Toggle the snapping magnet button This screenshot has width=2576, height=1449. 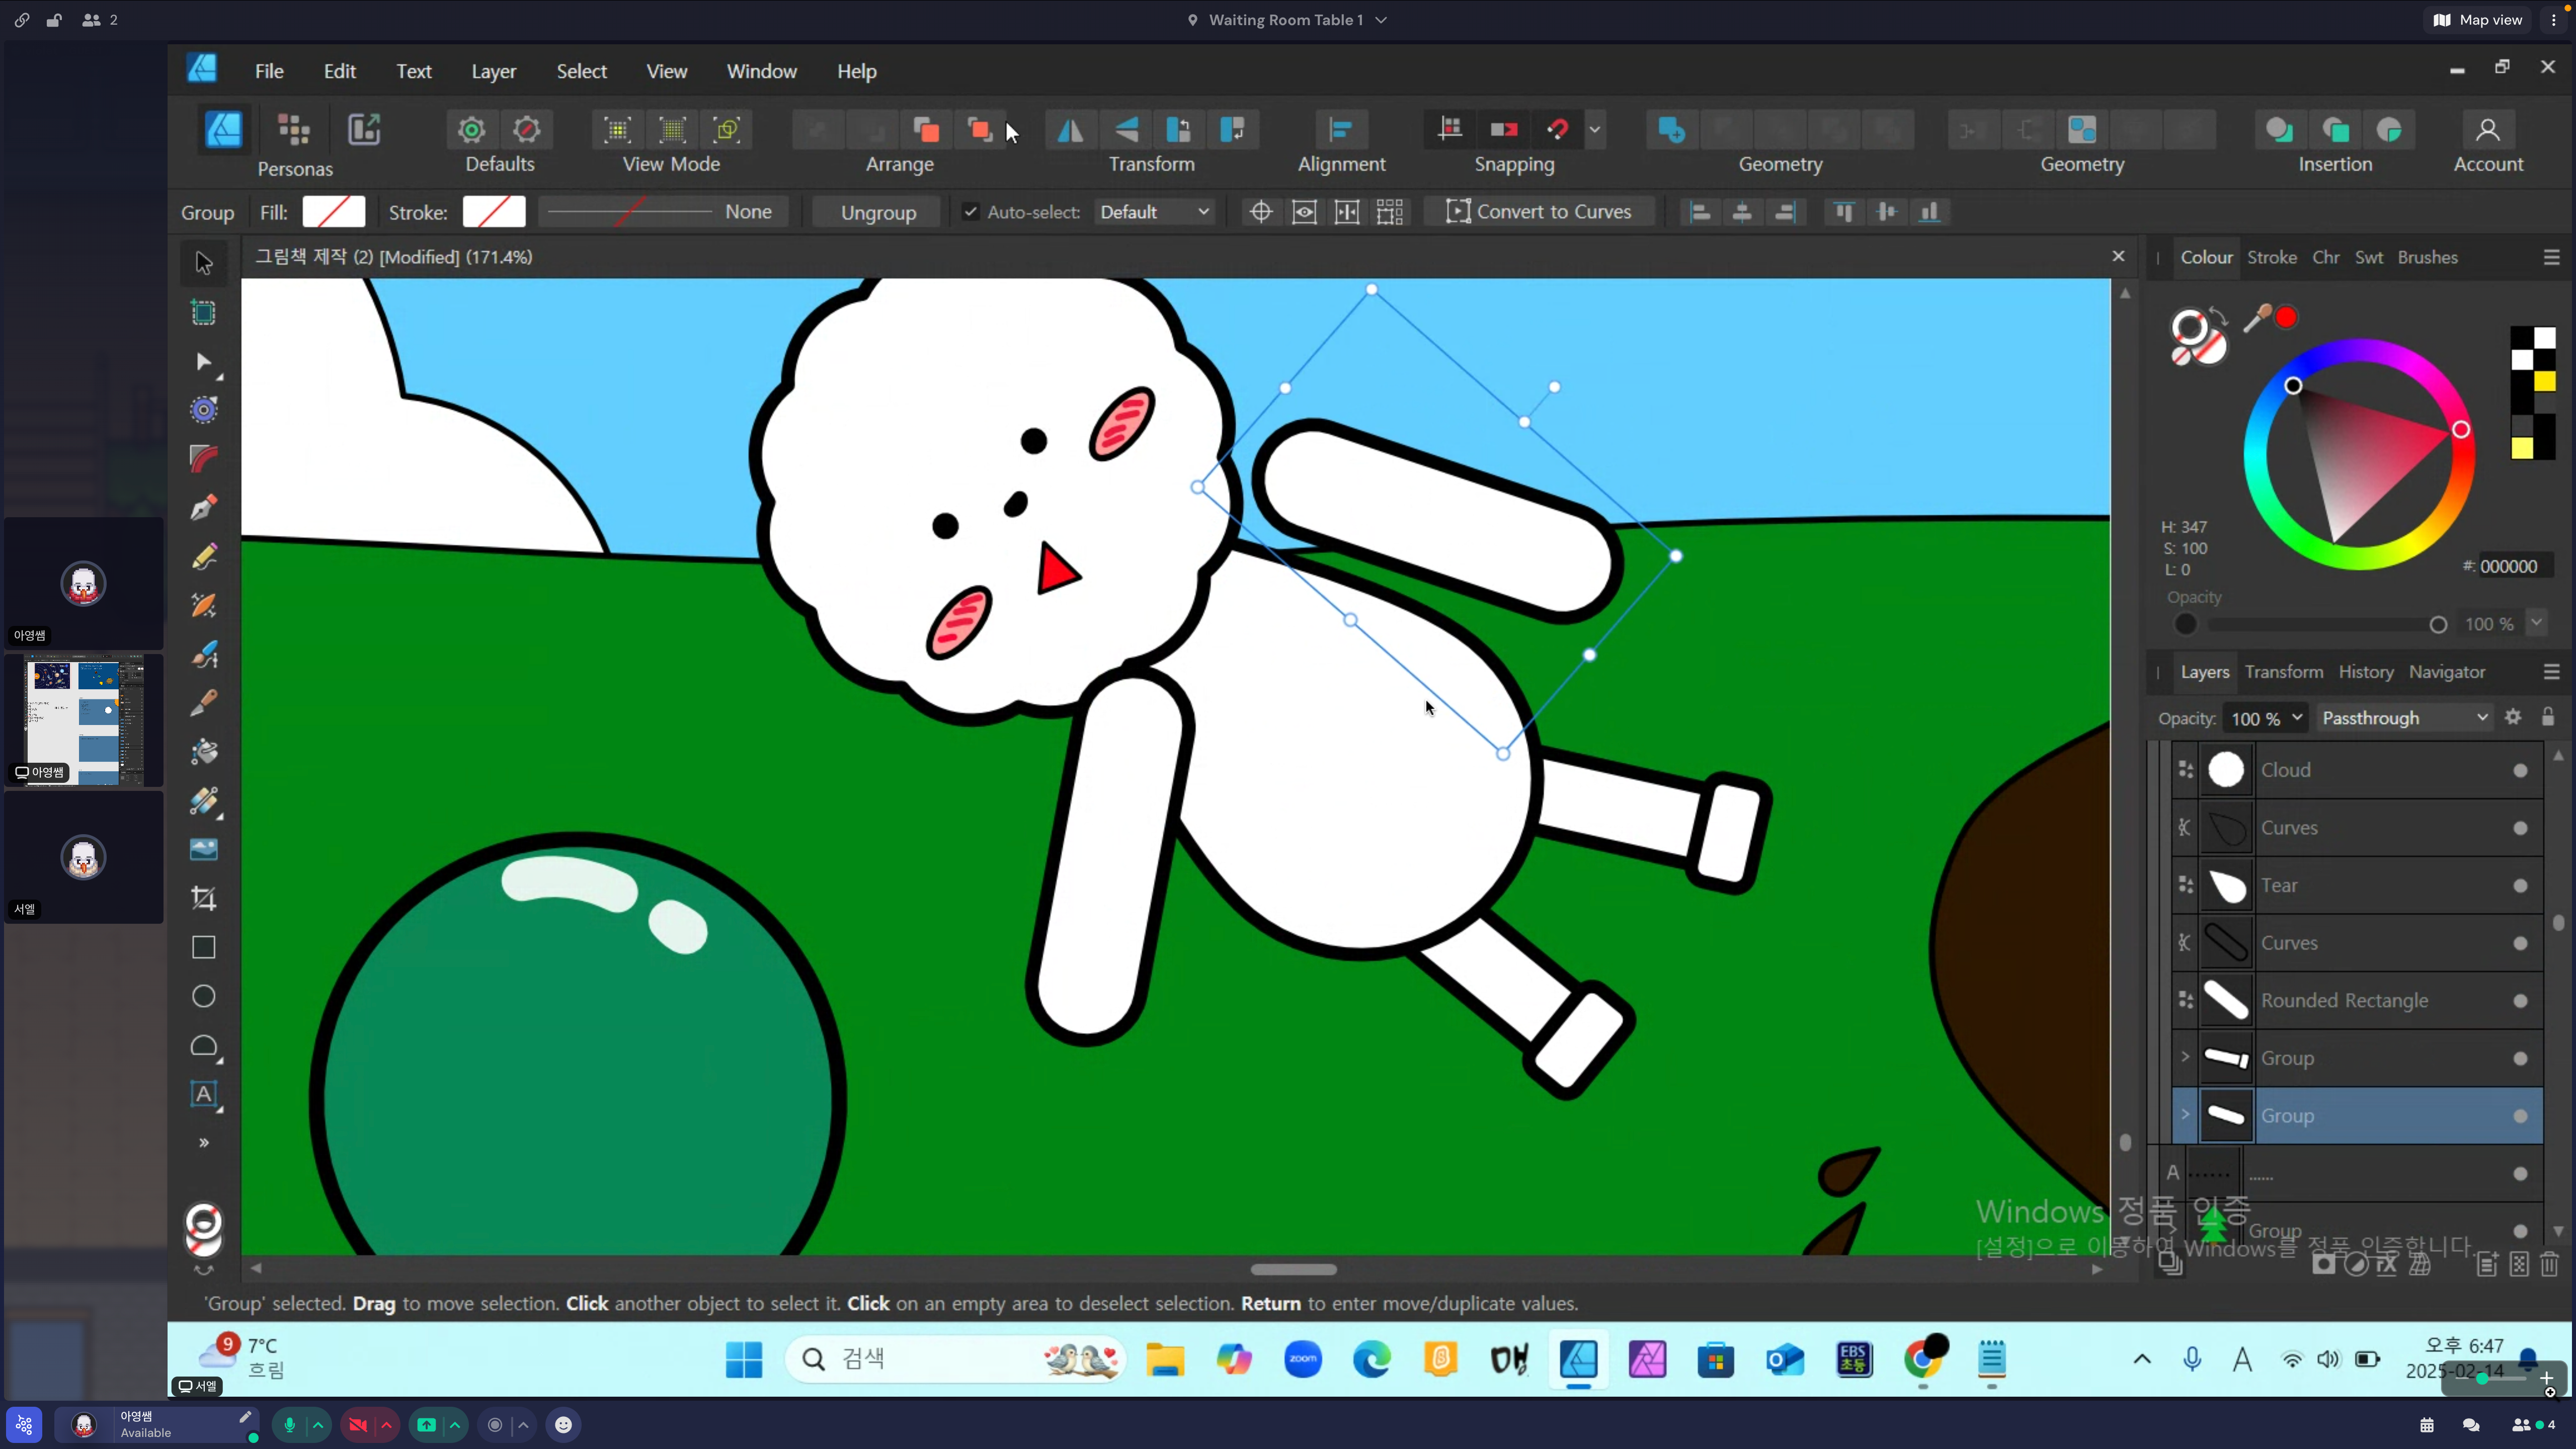tap(1557, 130)
